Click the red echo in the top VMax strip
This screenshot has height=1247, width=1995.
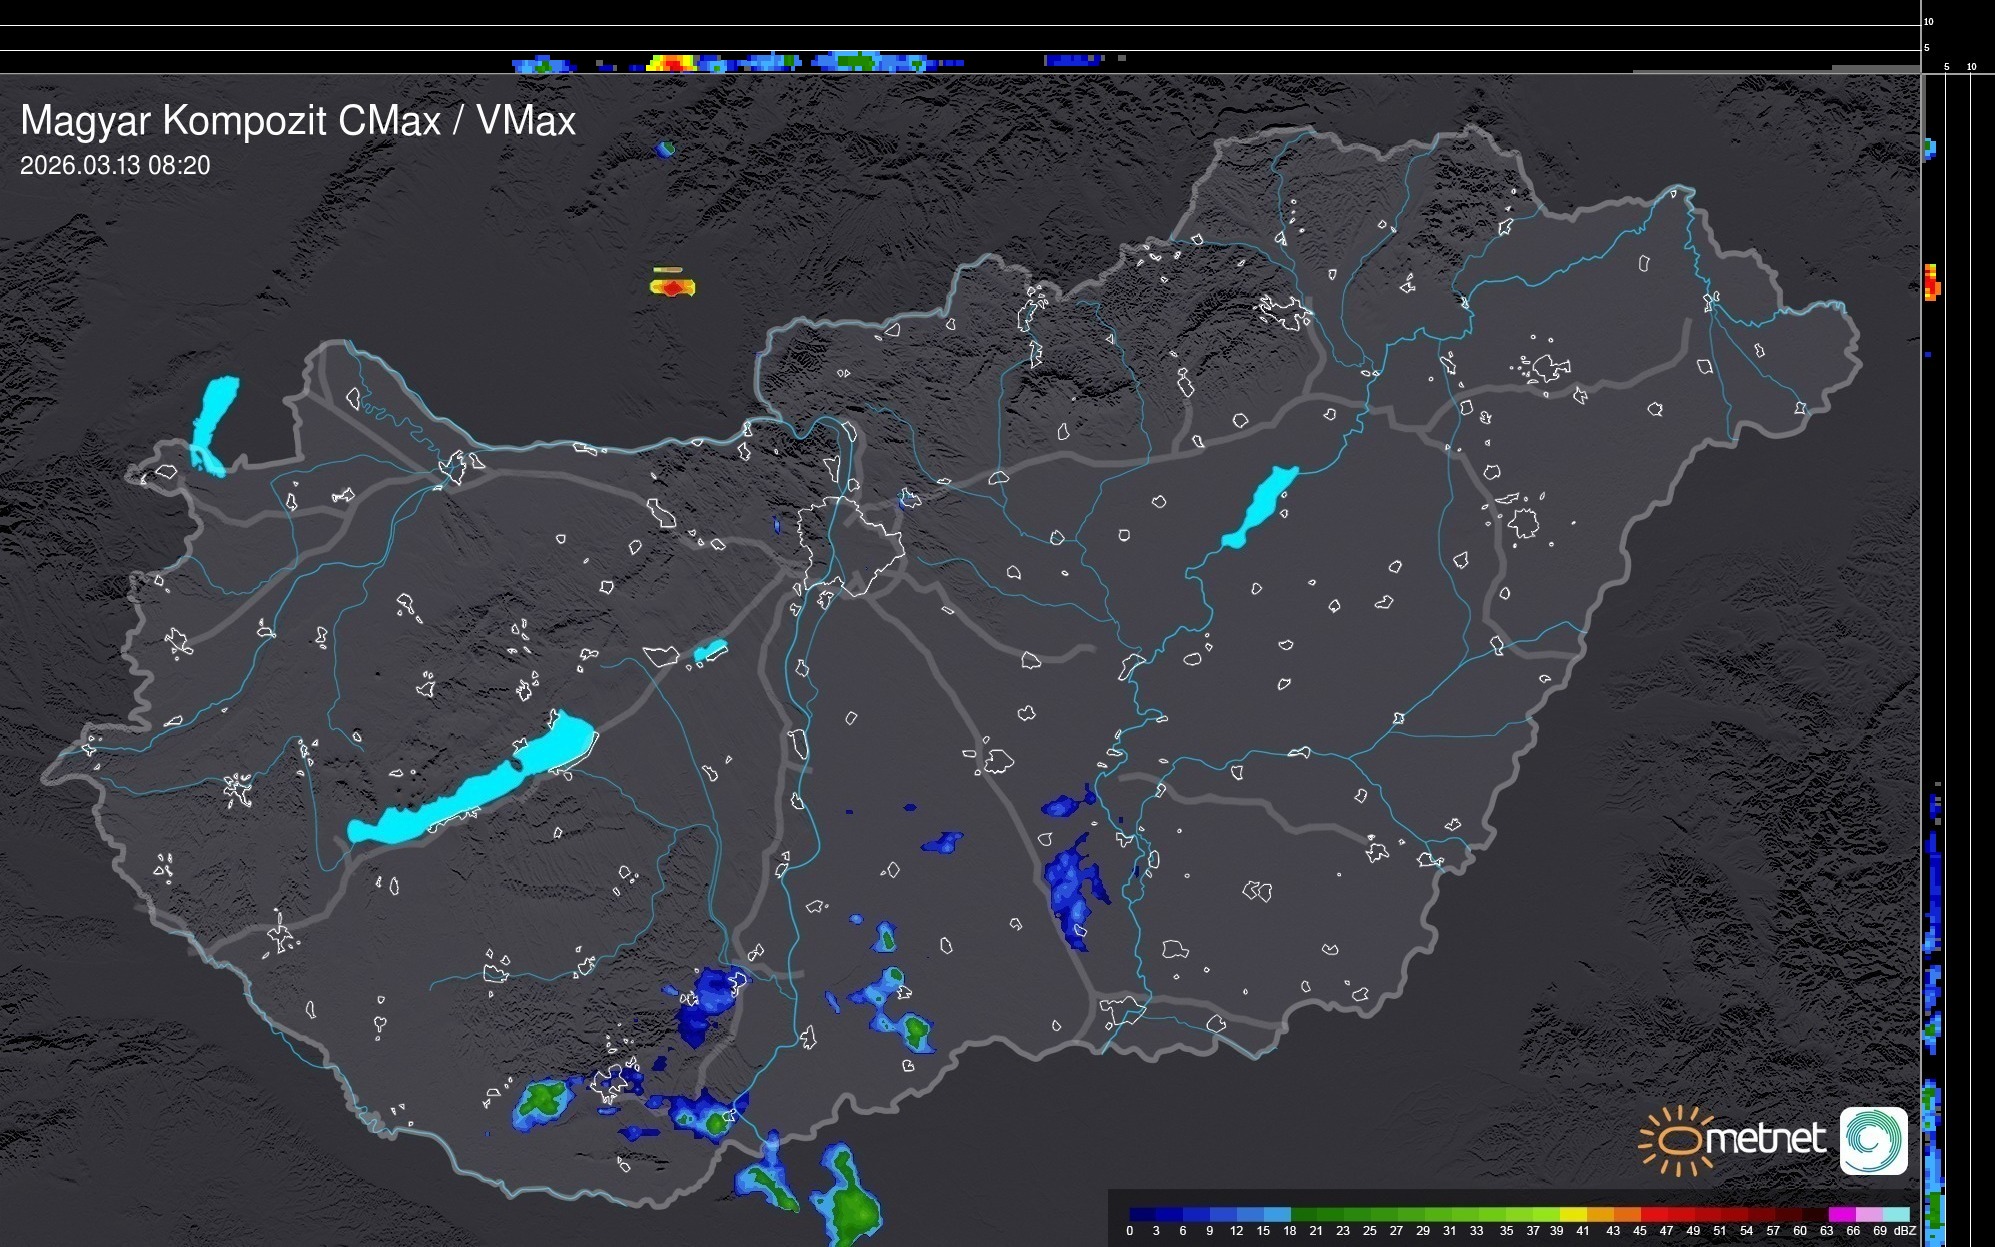676,63
